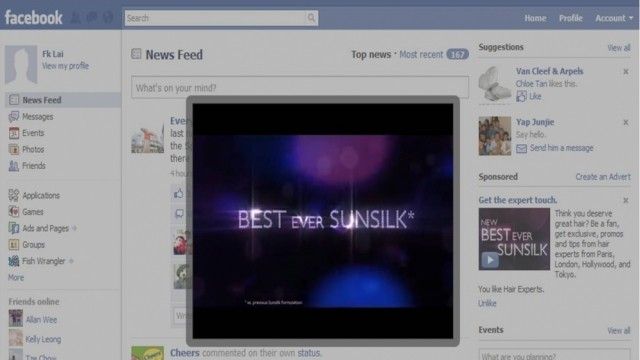Click Fk Lai profile picture
This screenshot has width=640, height=360.
[x=21, y=64]
